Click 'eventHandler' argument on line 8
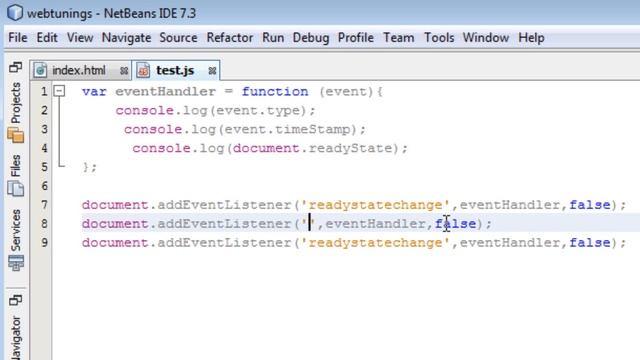640x360 pixels. coord(375,224)
